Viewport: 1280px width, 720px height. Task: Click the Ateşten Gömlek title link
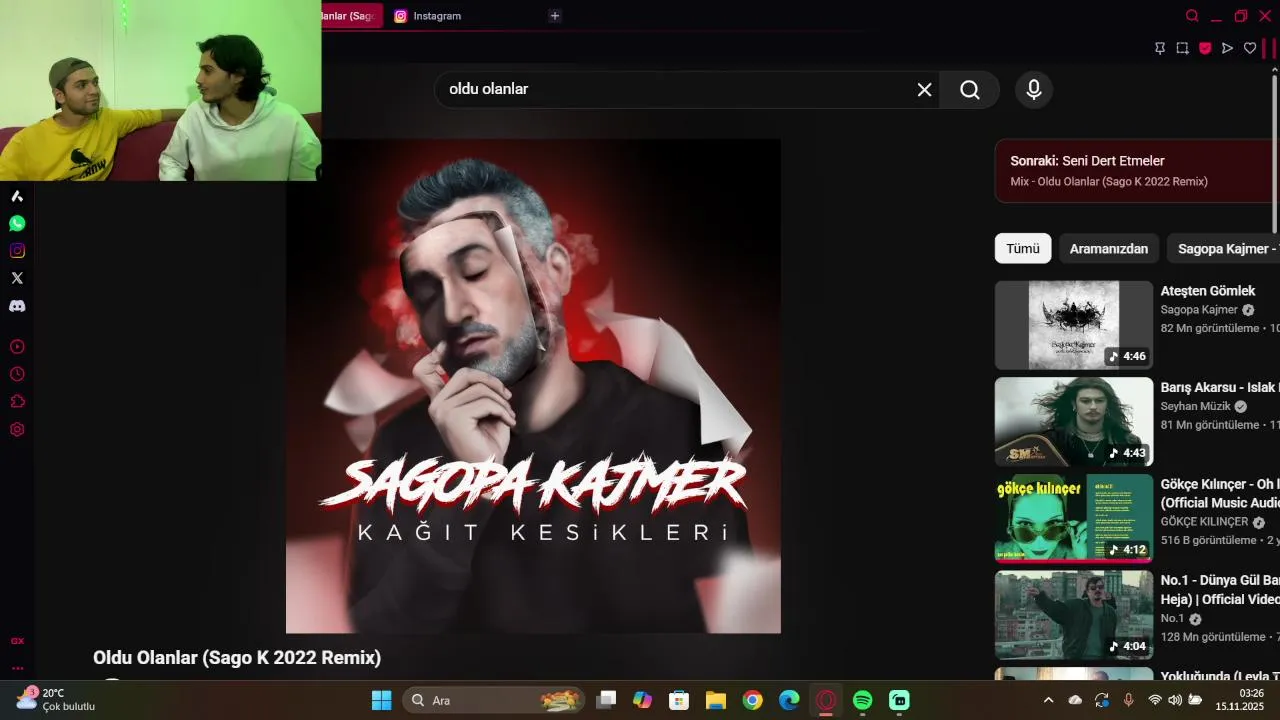[1208, 291]
